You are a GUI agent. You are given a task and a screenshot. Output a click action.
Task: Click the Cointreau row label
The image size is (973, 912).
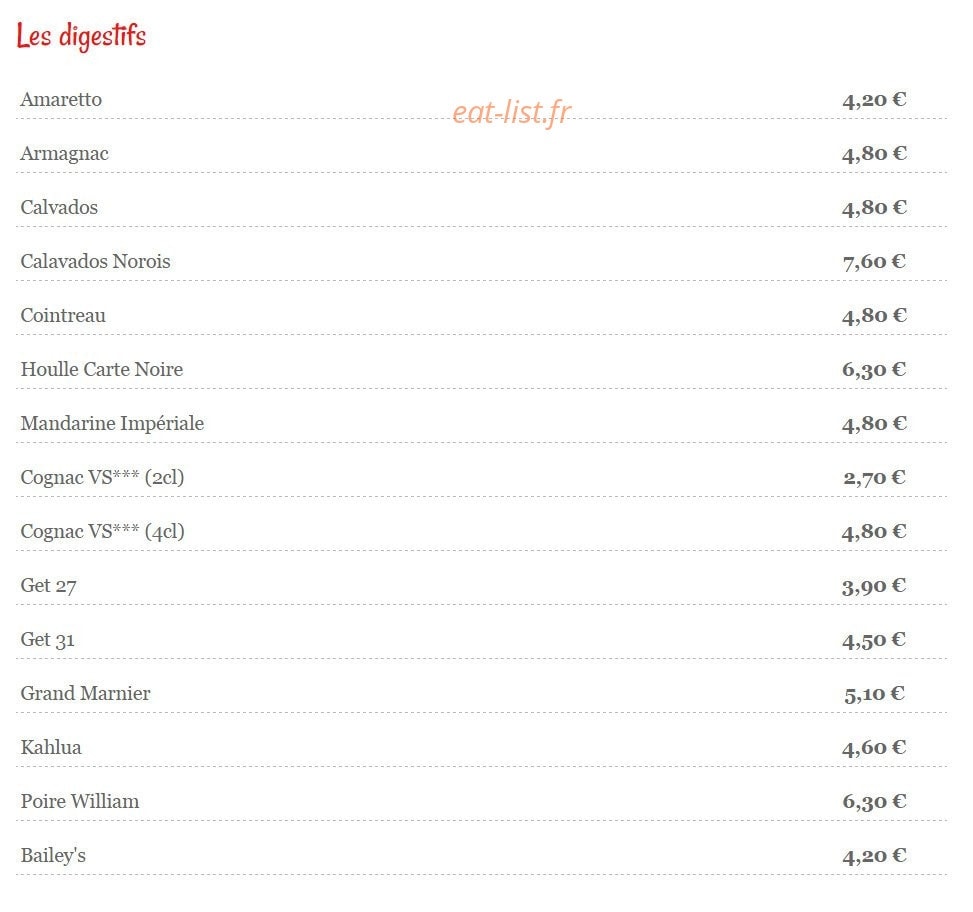[x=63, y=315]
